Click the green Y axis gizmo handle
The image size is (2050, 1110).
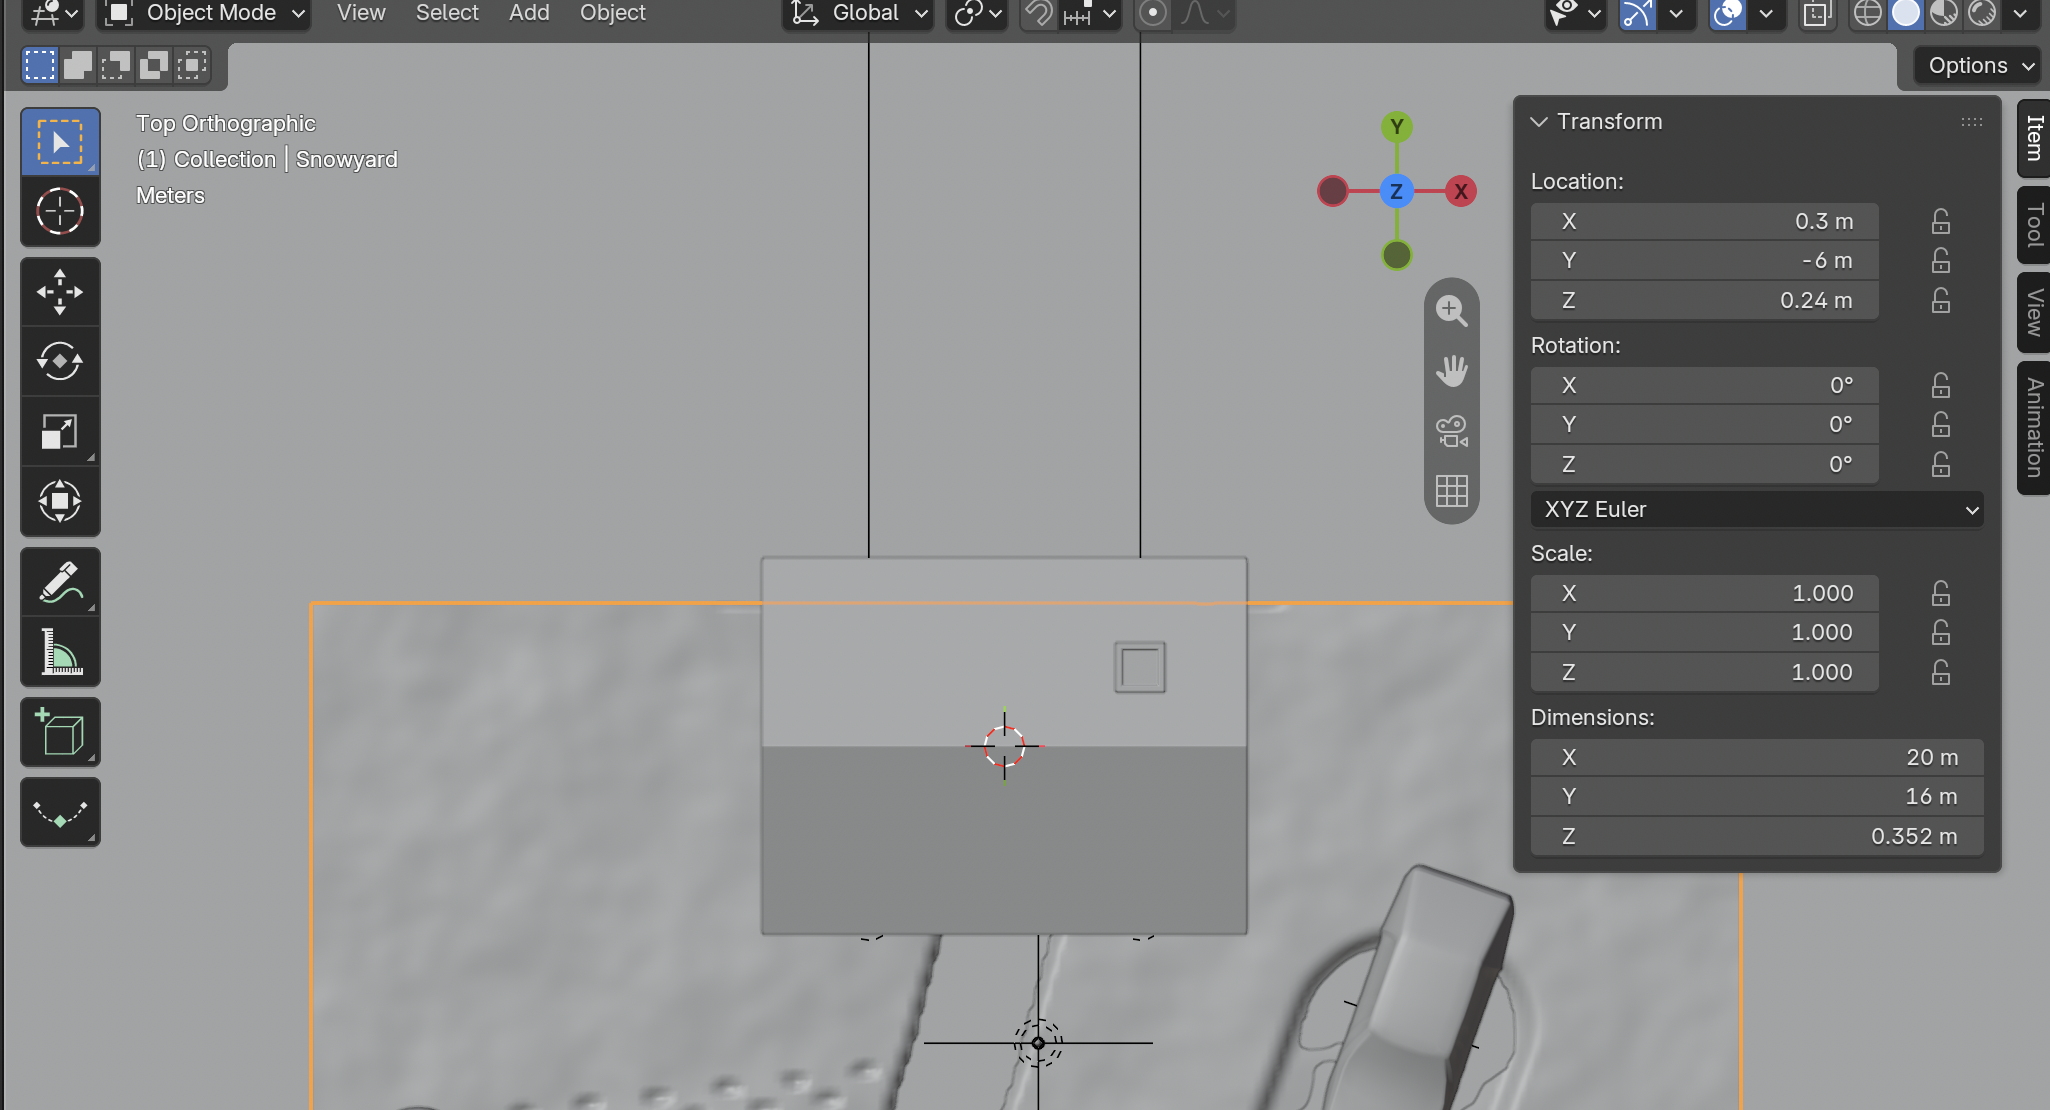(1397, 127)
